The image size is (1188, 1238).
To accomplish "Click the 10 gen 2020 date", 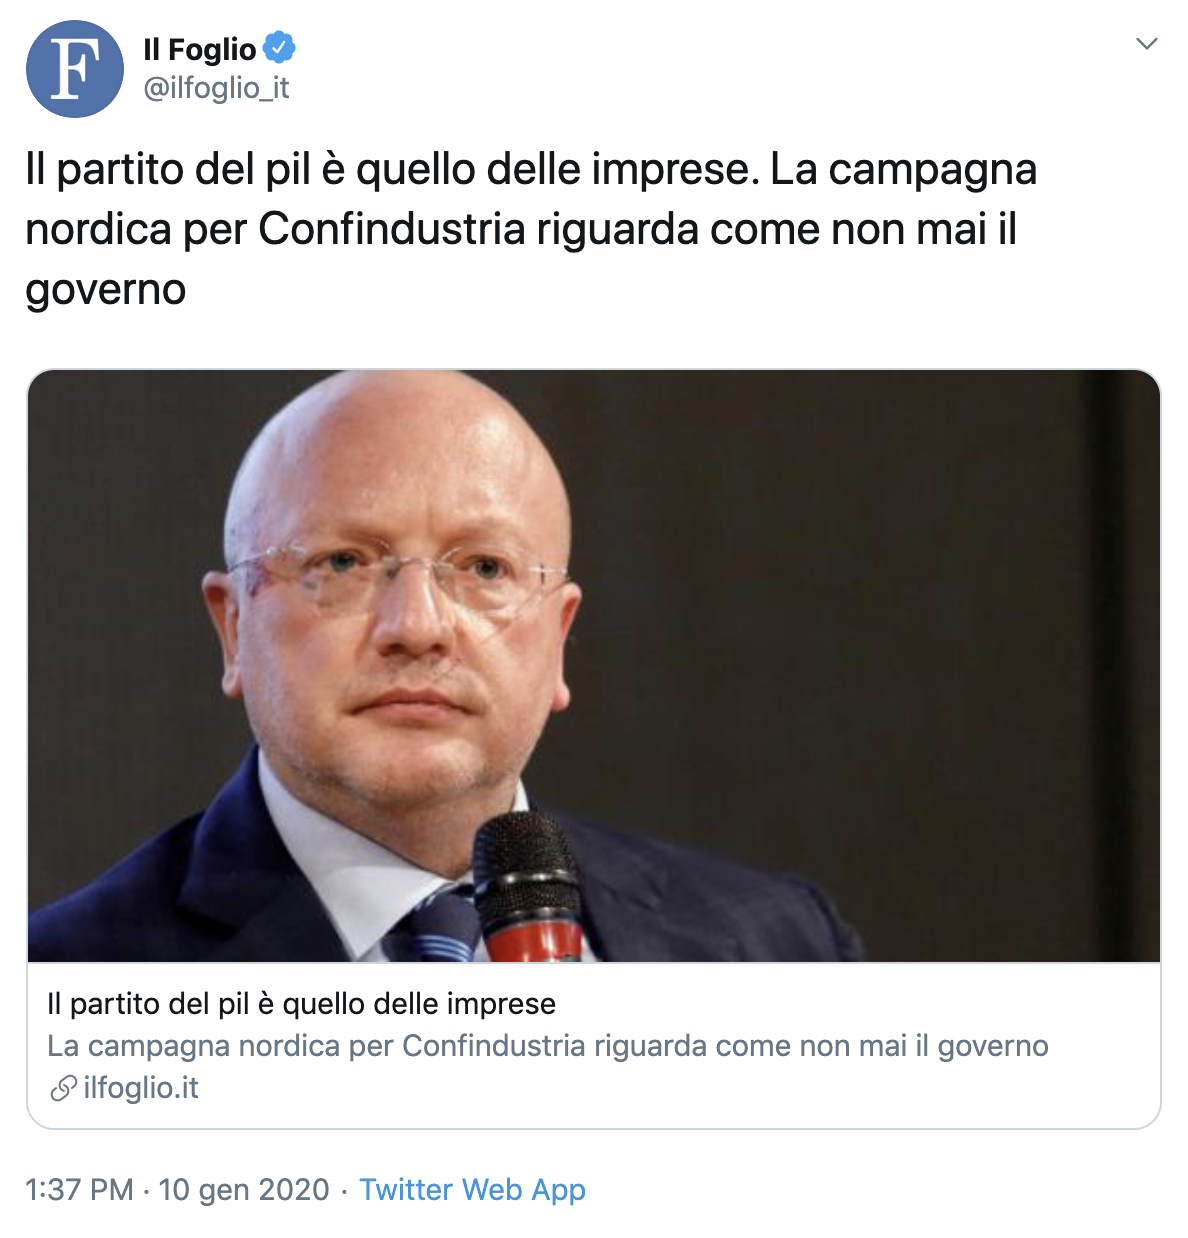I will pyautogui.click(x=244, y=1189).
